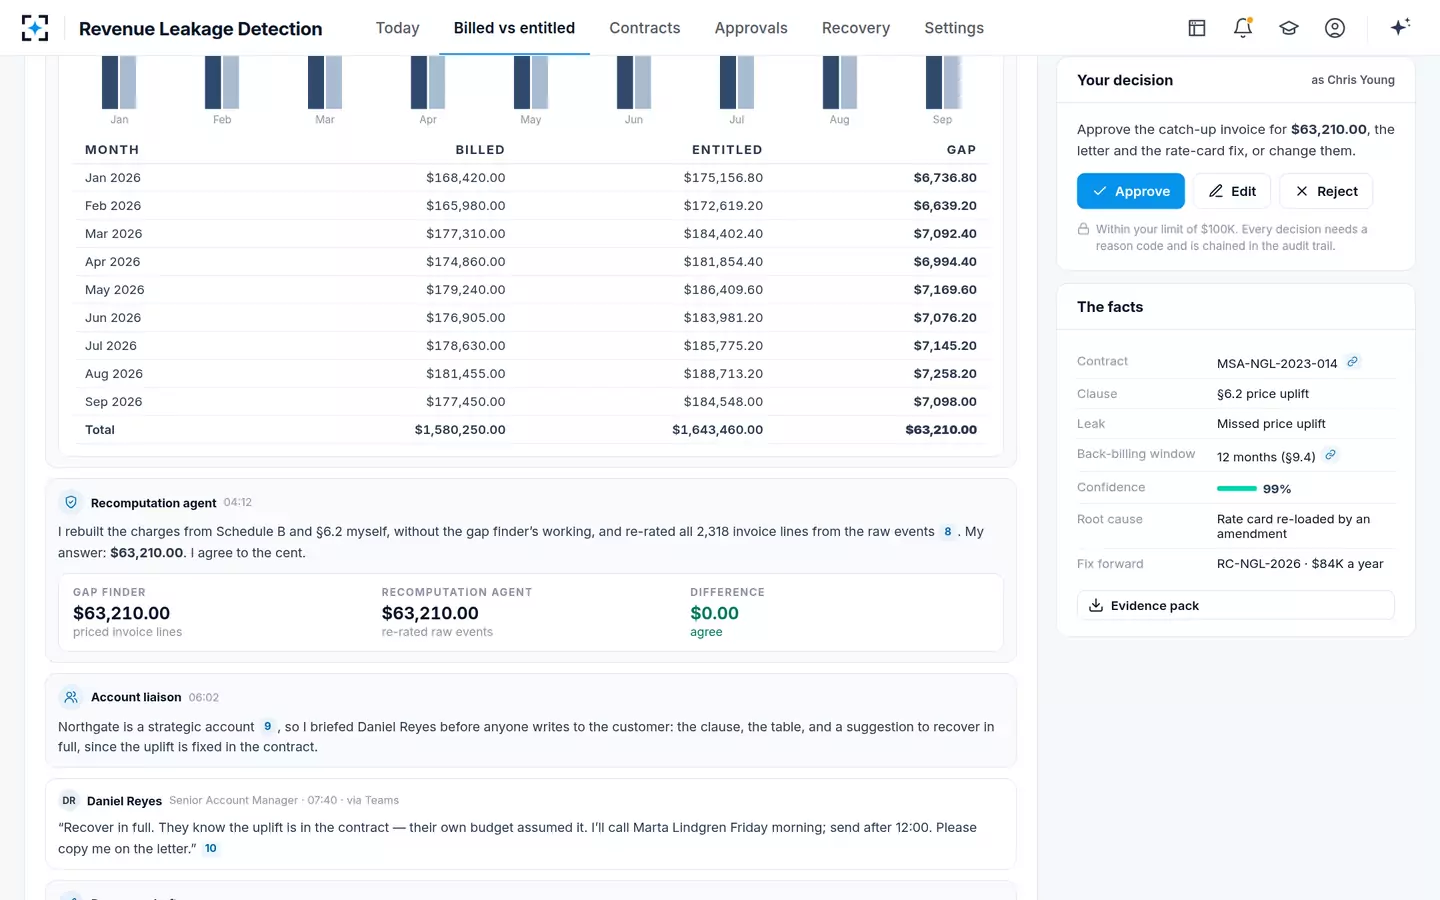Open the AI sparkle assistant icon
Viewport: 1440px width, 900px height.
click(x=1400, y=27)
